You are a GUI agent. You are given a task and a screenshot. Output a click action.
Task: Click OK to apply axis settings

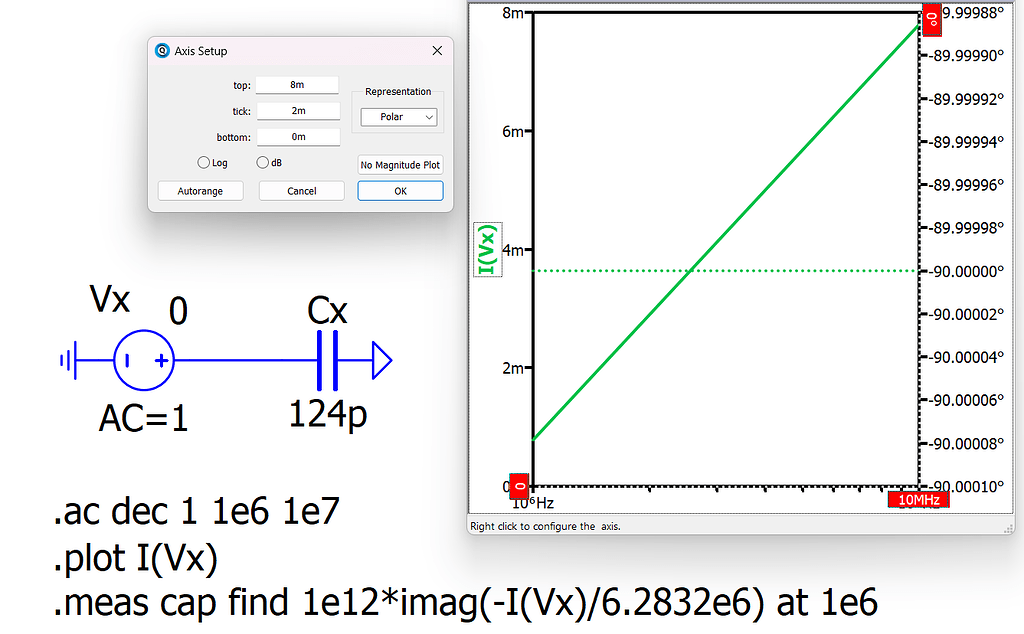[x=400, y=190]
